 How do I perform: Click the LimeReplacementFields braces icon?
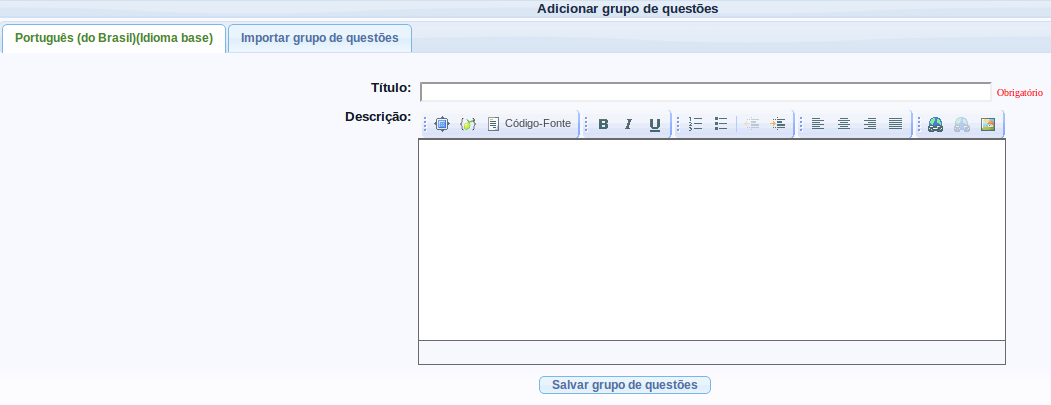tap(468, 124)
